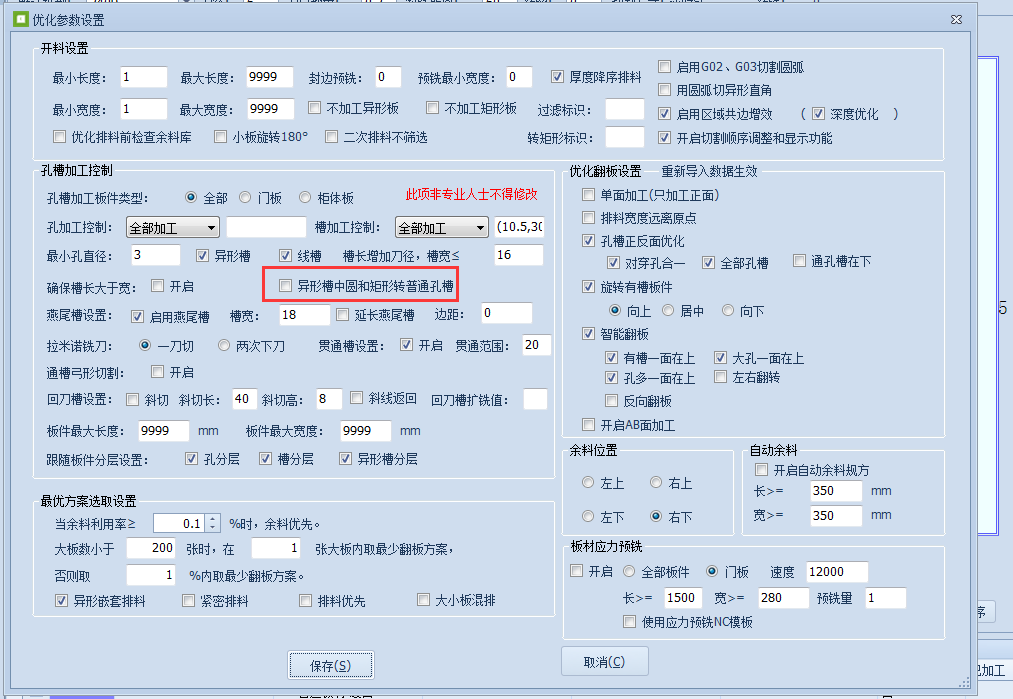This screenshot has height=699, width=1013.
Task: Click the dialog title bar program icon
Action: click(x=20, y=19)
